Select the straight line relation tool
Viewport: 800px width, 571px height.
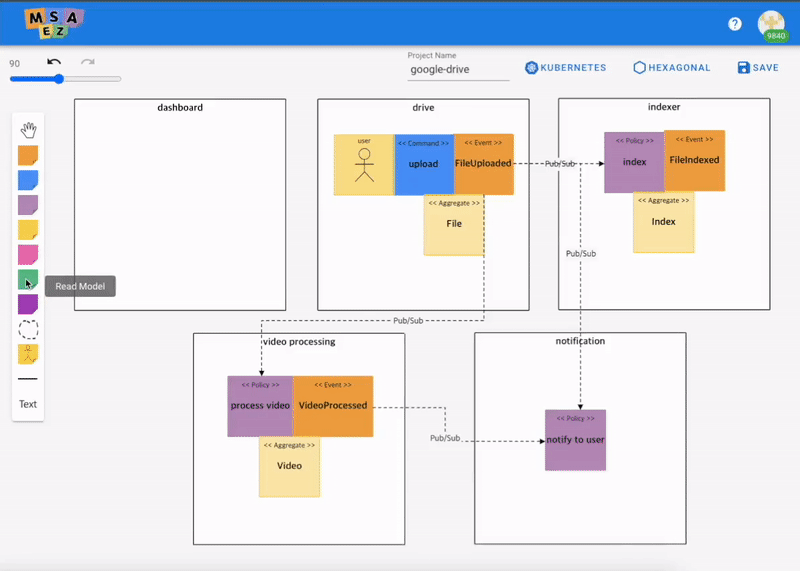(28, 379)
